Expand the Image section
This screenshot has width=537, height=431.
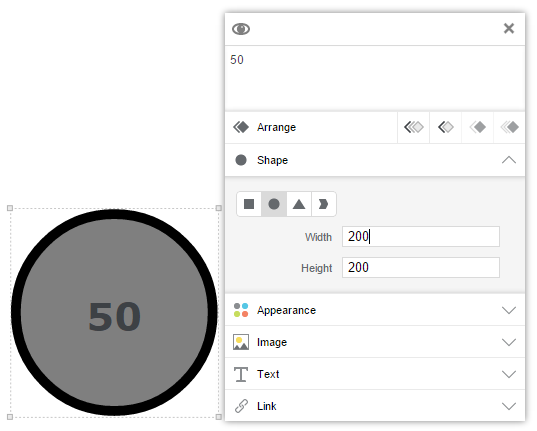point(375,342)
